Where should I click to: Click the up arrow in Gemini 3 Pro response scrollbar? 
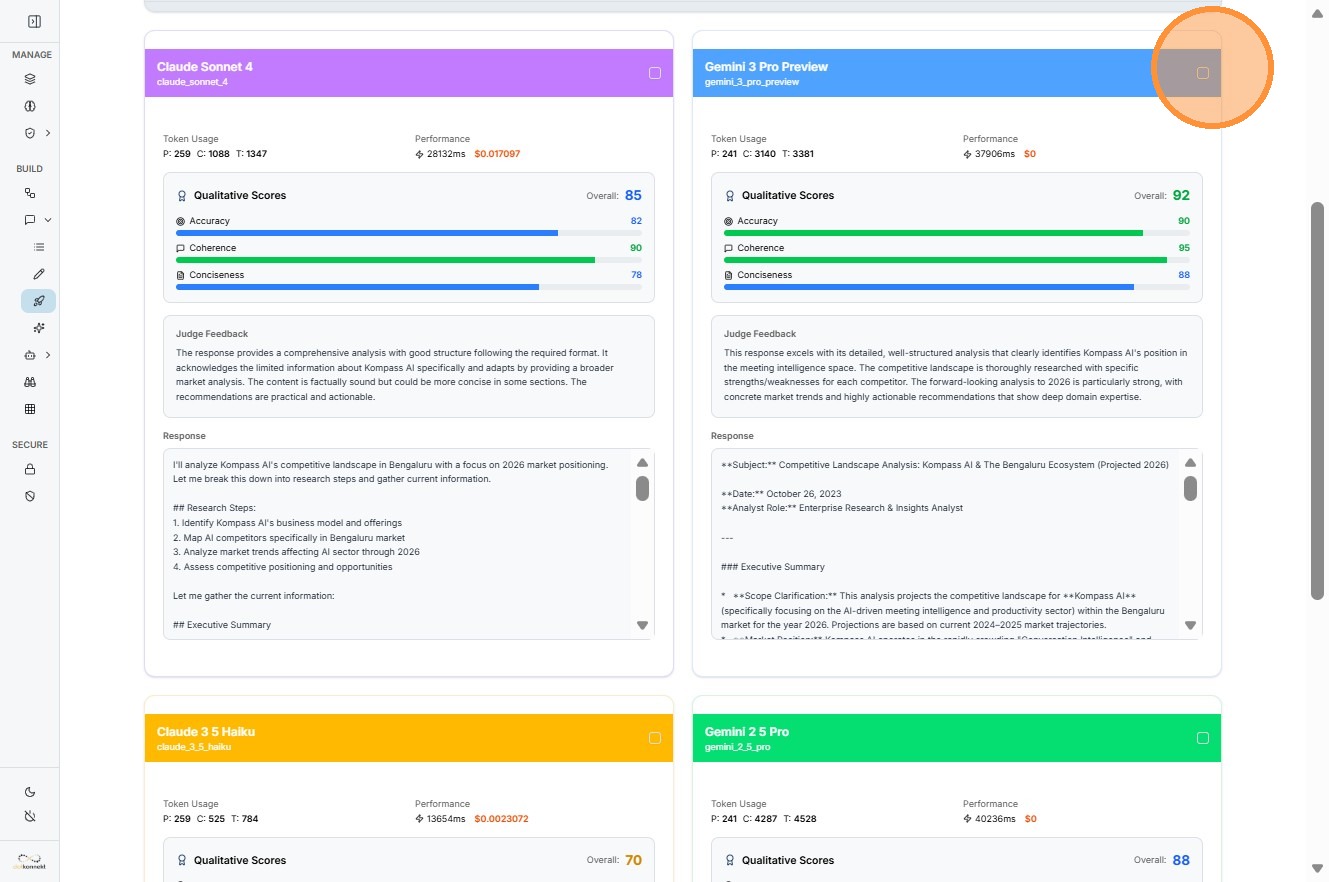[1190, 463]
